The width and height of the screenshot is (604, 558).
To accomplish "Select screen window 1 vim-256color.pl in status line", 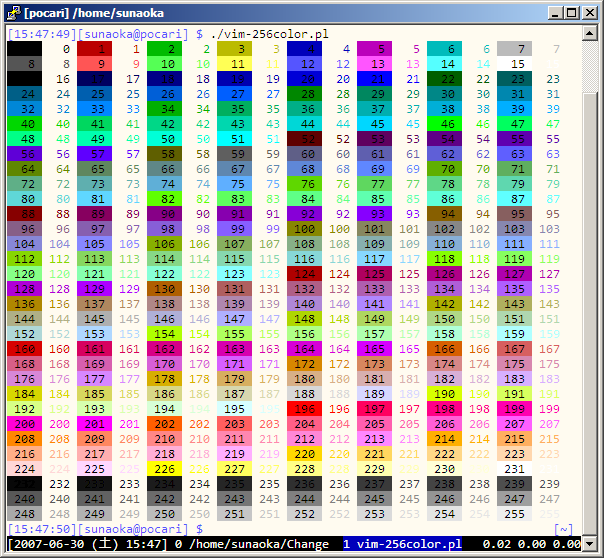I will (x=403, y=544).
